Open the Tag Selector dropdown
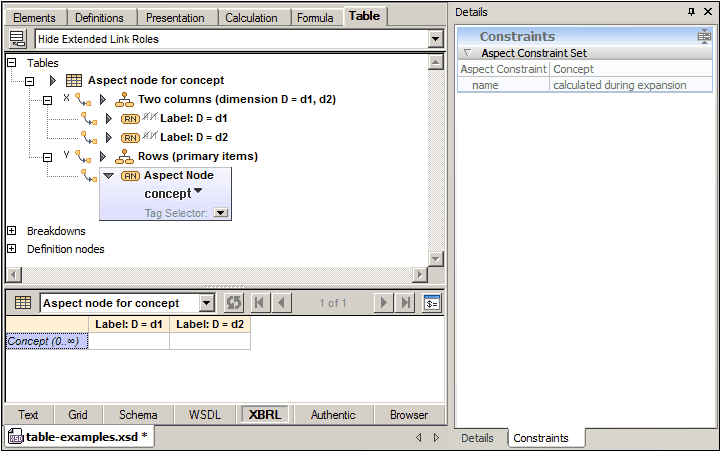Image resolution: width=721 pixels, height=452 pixels. tap(222, 213)
